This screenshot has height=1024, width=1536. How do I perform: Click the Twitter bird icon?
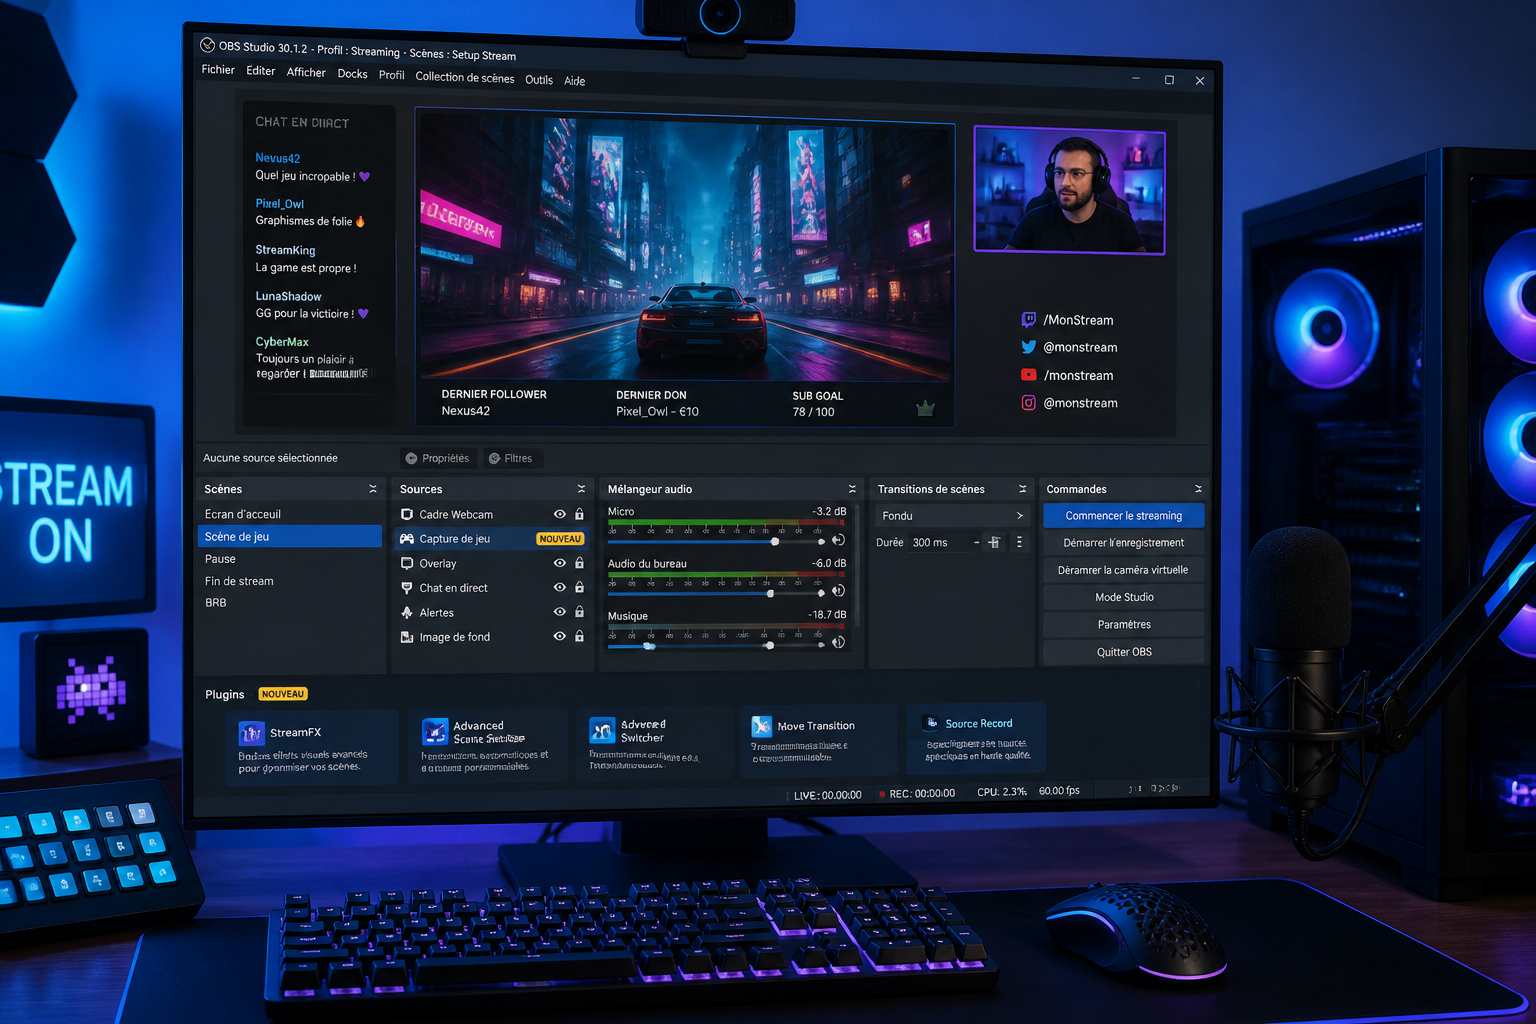[1028, 347]
